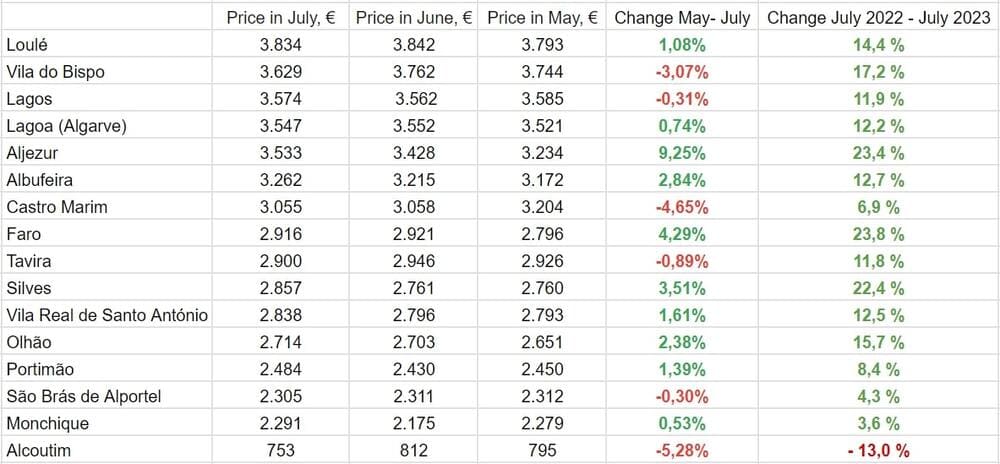1000x464 pixels.
Task: Click Silves' 22,4 % yearly change
Action: [877, 288]
